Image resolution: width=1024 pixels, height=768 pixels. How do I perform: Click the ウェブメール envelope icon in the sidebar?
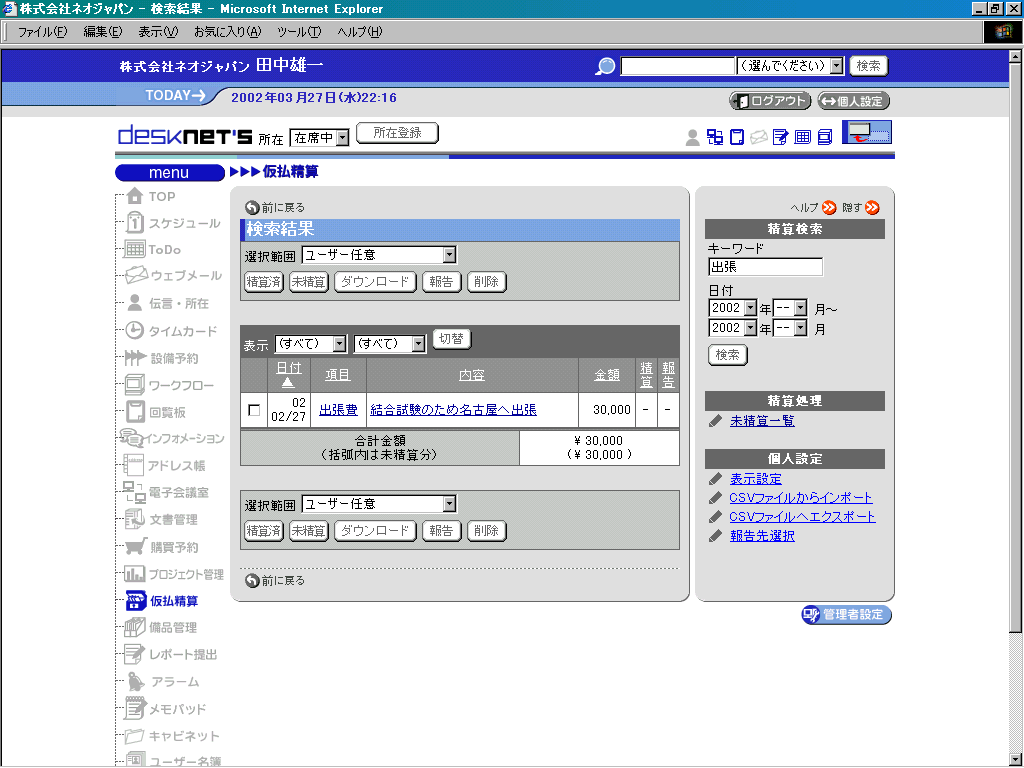[136, 276]
